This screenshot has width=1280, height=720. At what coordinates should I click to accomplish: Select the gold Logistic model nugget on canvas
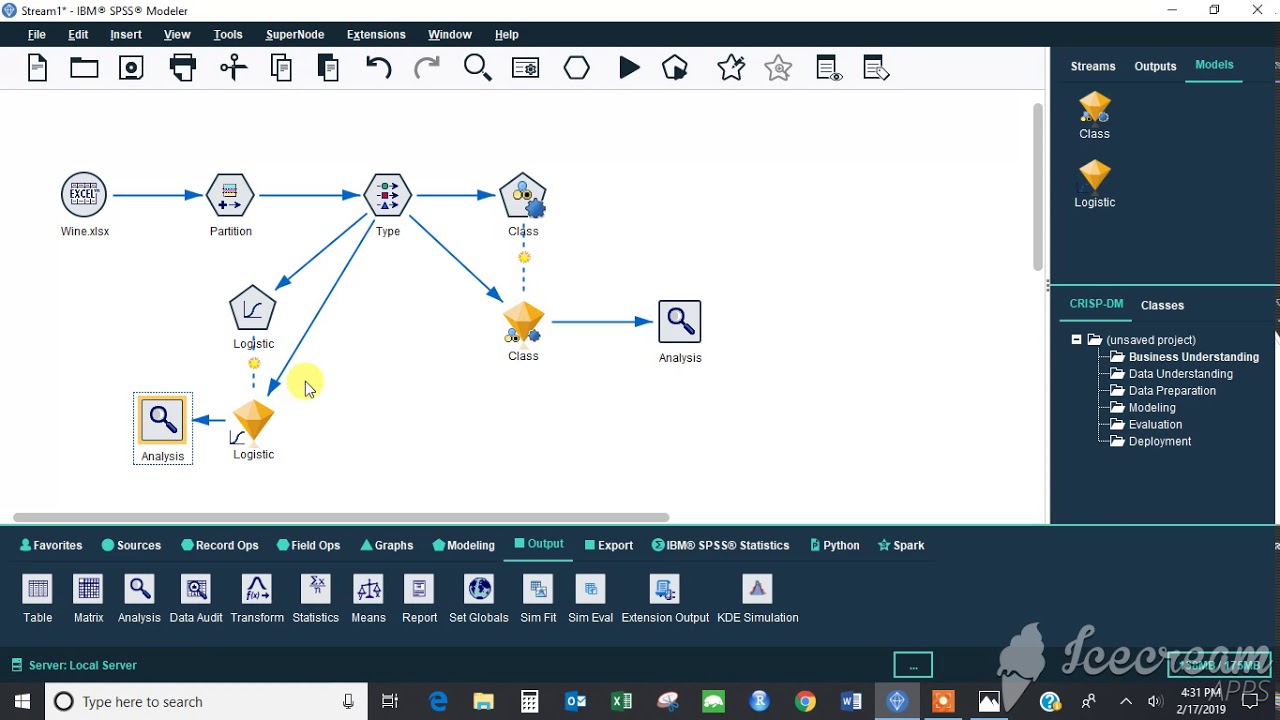253,421
